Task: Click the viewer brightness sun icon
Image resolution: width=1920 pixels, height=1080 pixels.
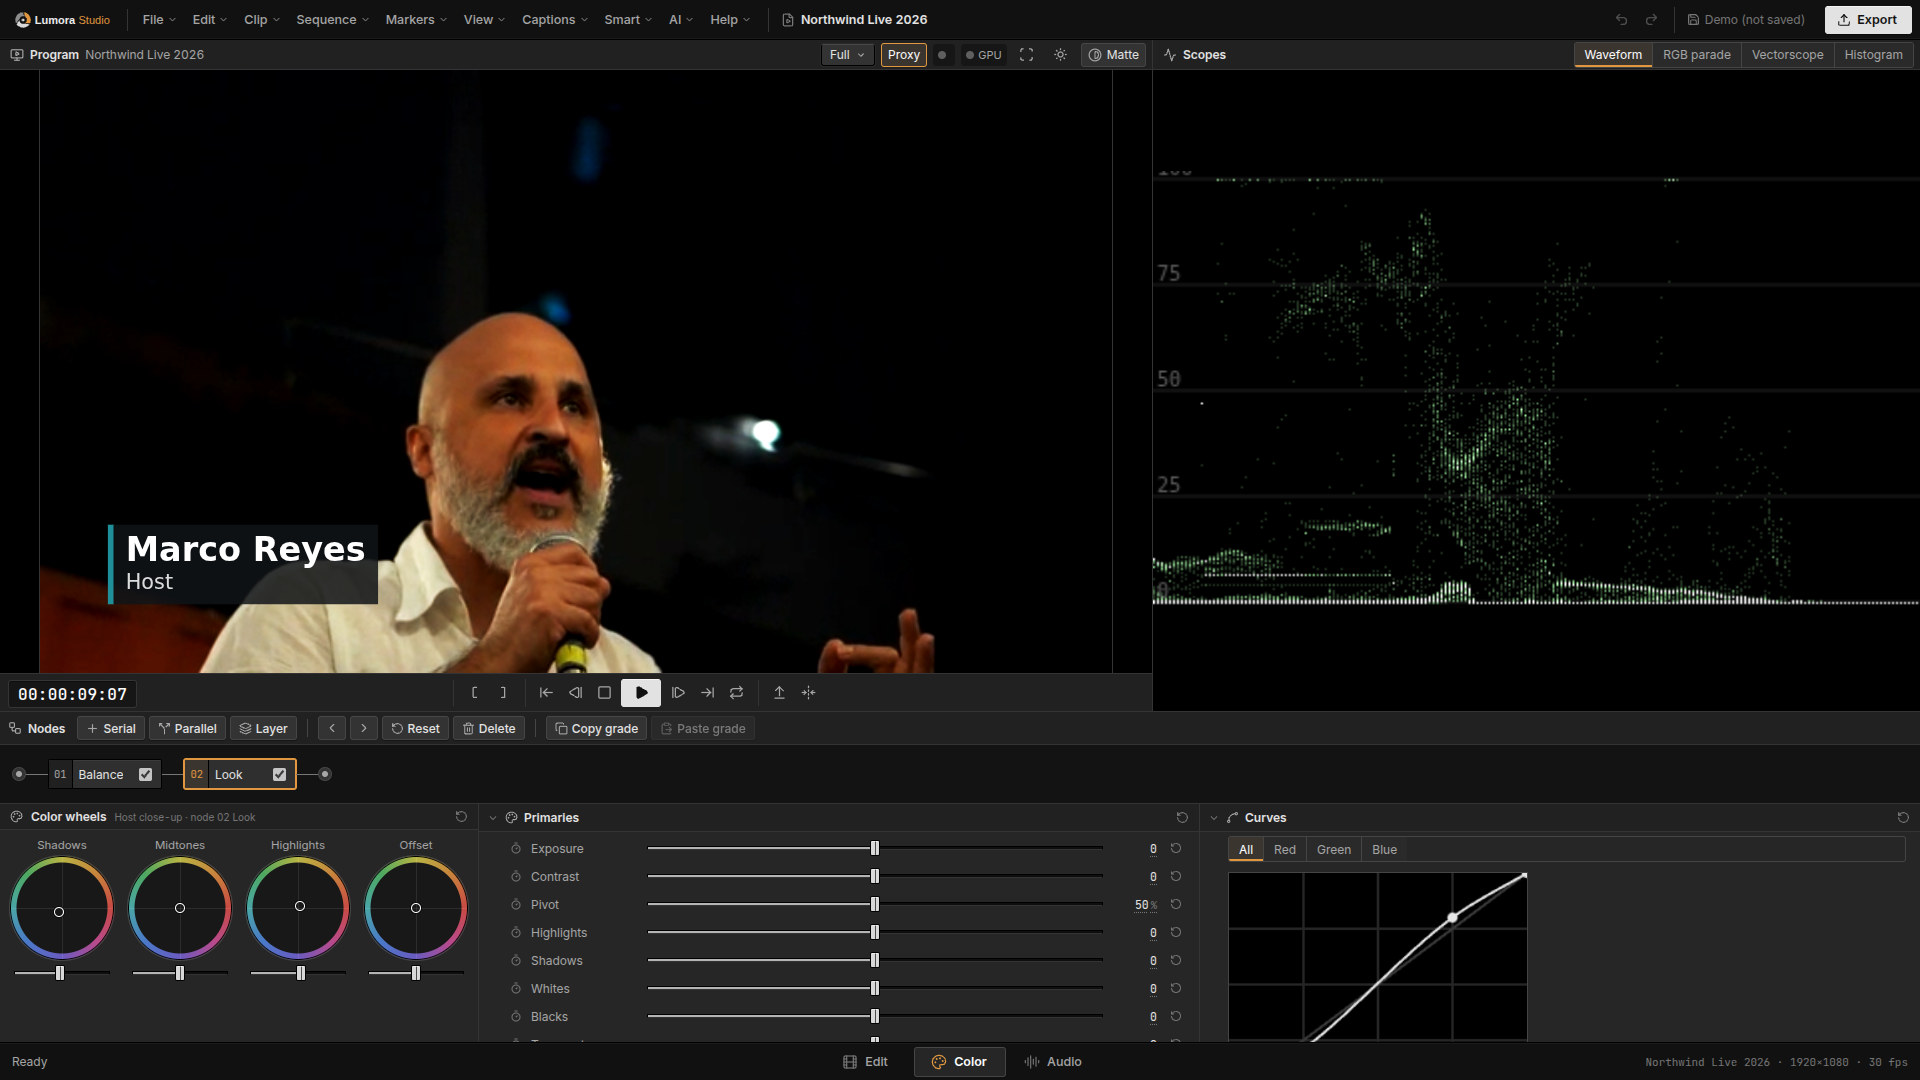Action: (x=1060, y=55)
